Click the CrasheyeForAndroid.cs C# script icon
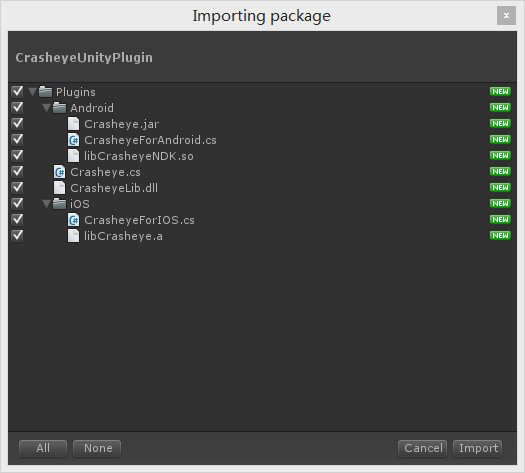Viewport: 525px width, 473px height. tap(73, 140)
